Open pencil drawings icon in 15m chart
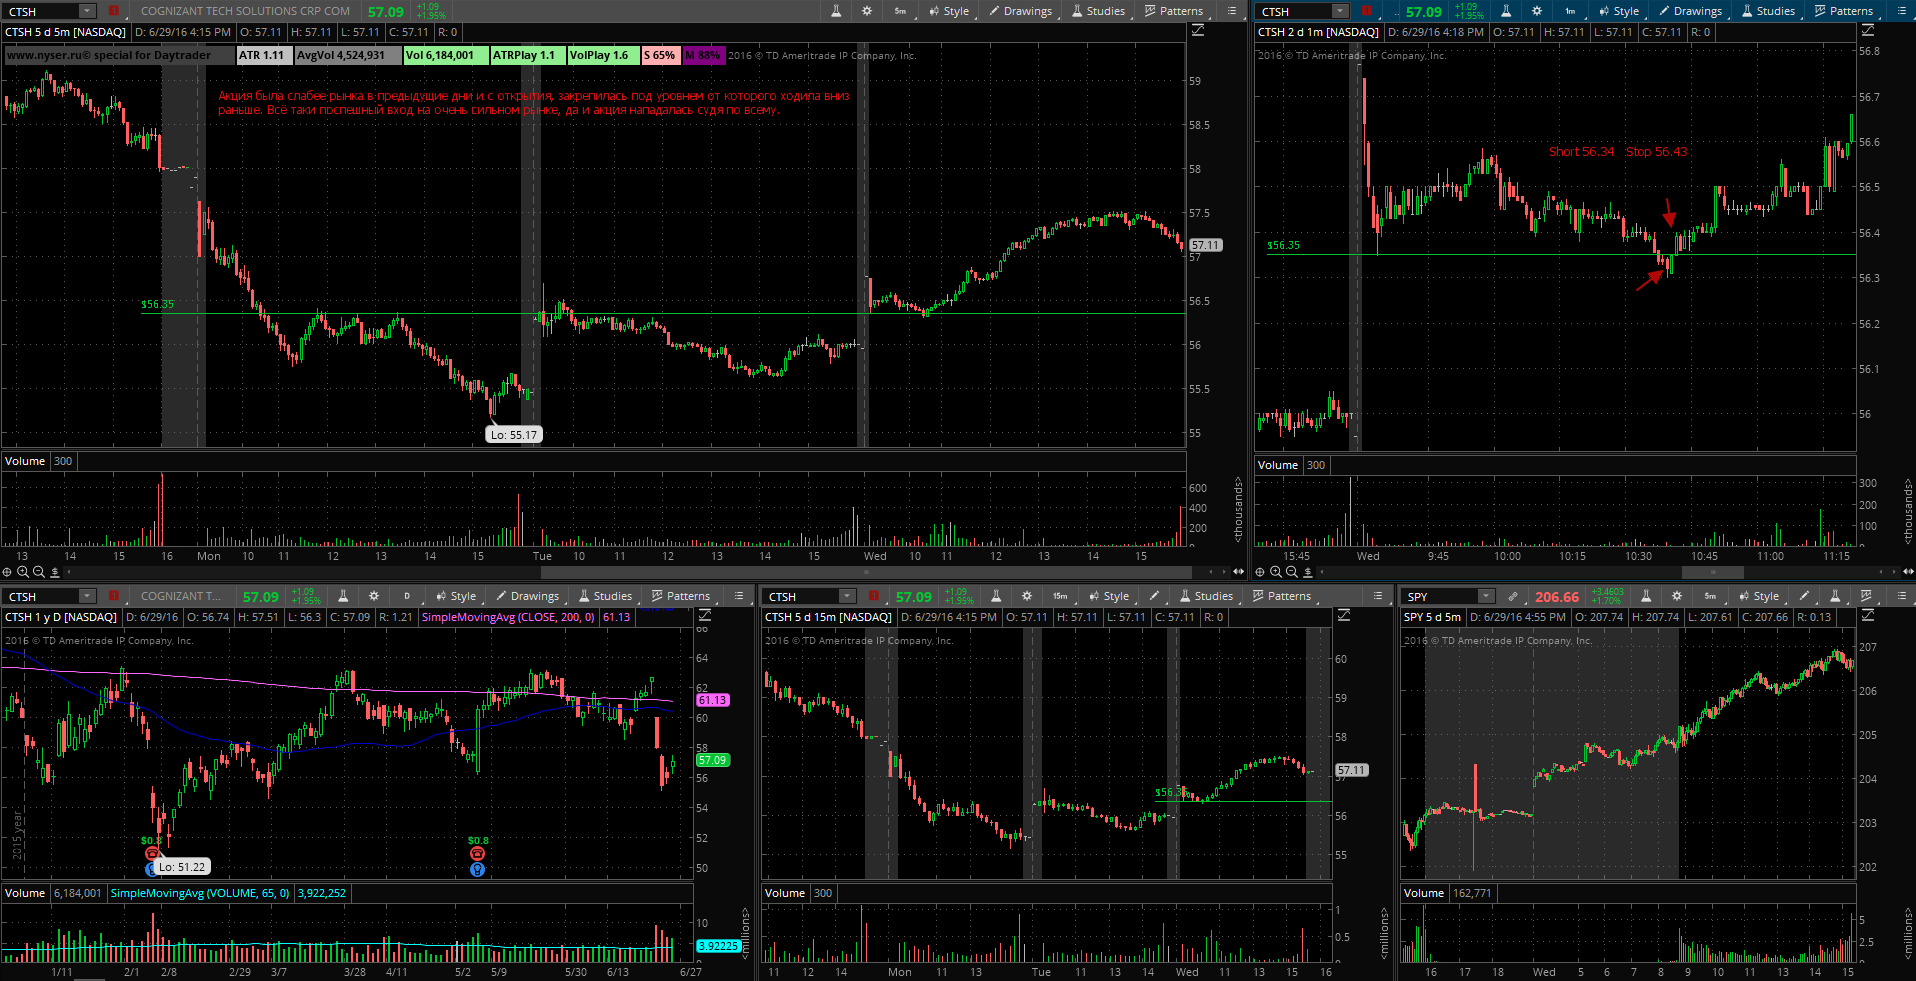The image size is (1916, 981). [x=1154, y=596]
